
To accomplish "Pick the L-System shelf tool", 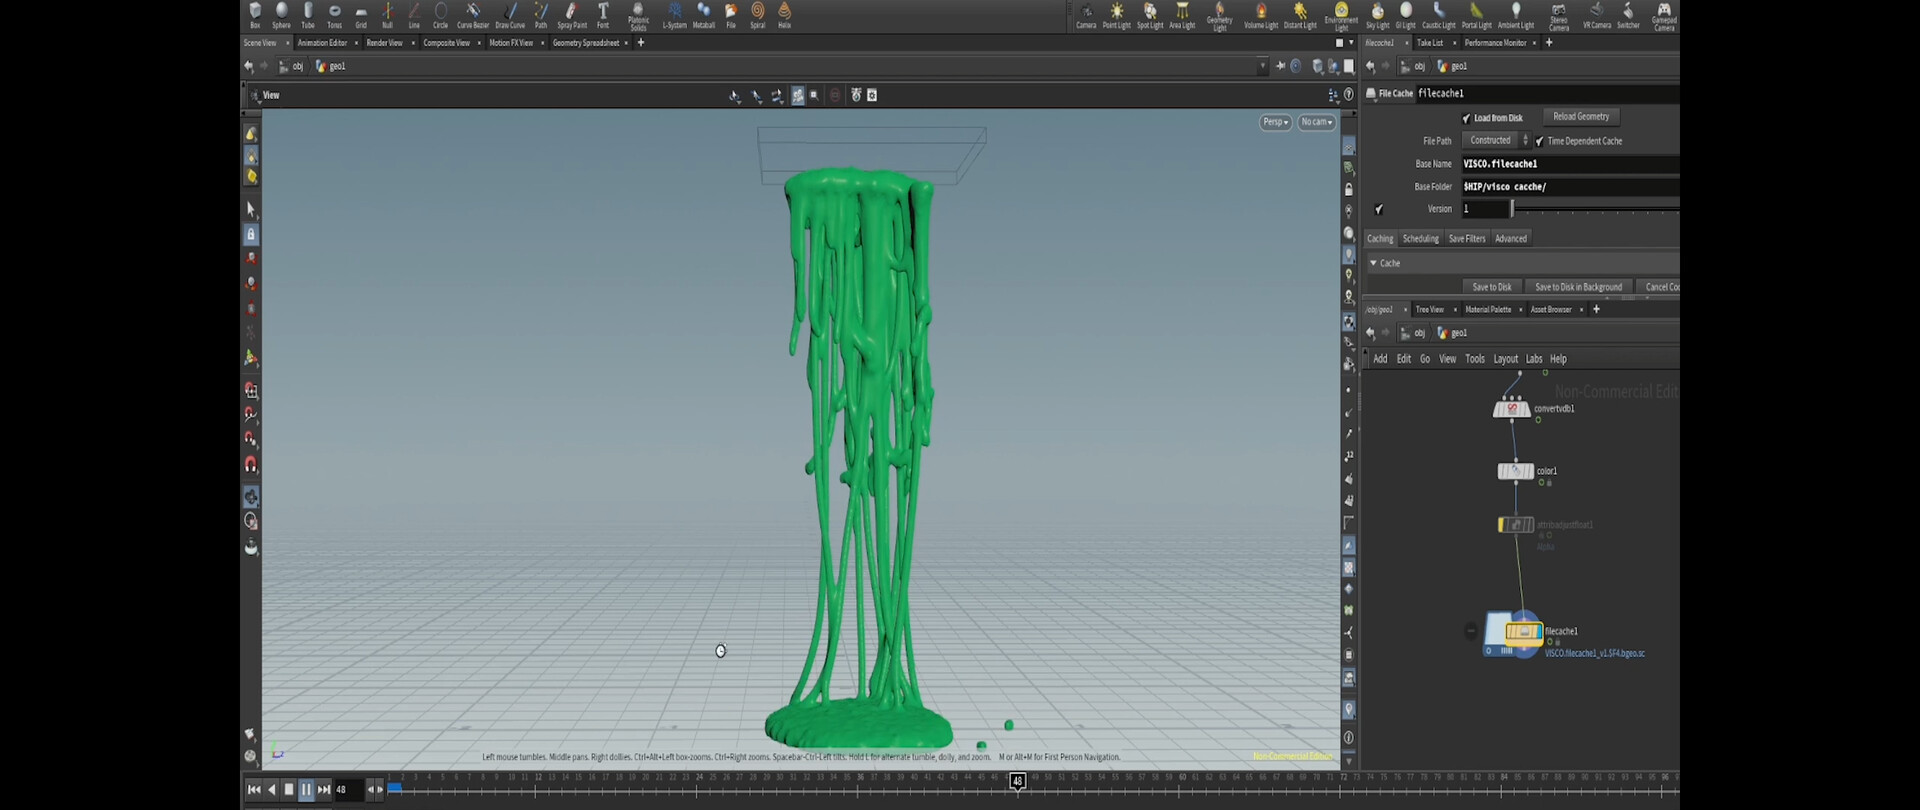I will coord(675,14).
